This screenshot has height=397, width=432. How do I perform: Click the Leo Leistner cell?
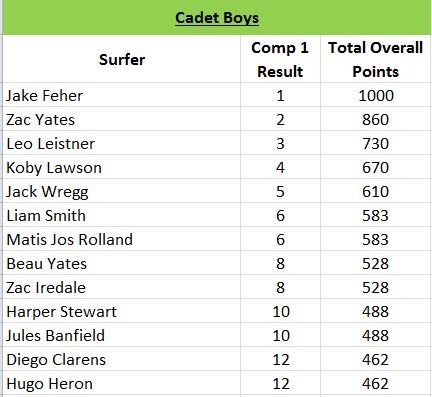(x=122, y=143)
